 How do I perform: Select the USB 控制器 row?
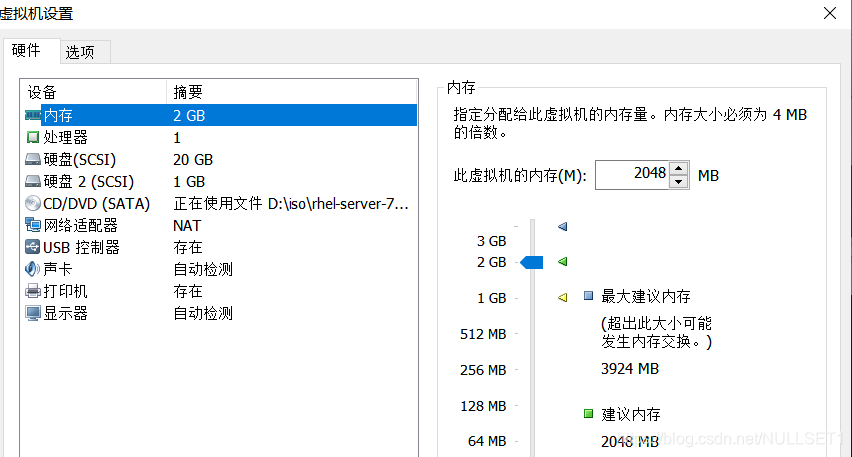(x=219, y=247)
